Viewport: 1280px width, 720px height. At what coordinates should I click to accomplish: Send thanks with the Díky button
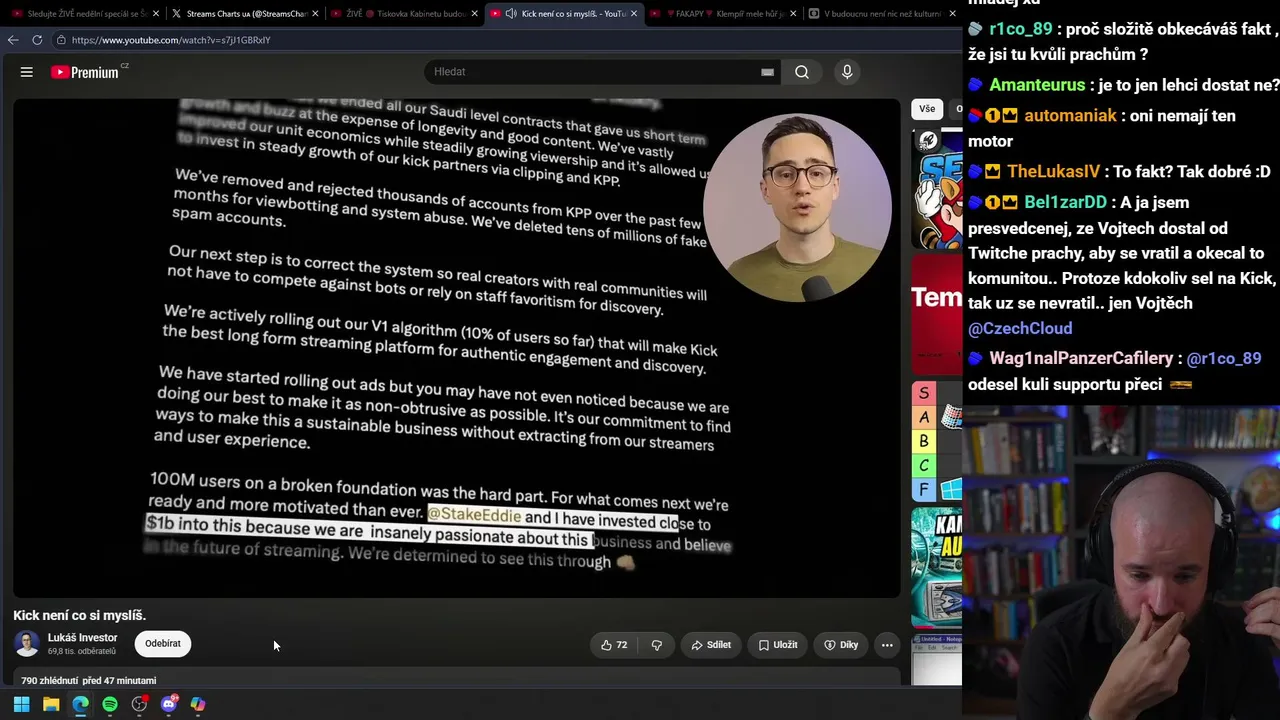coord(841,645)
